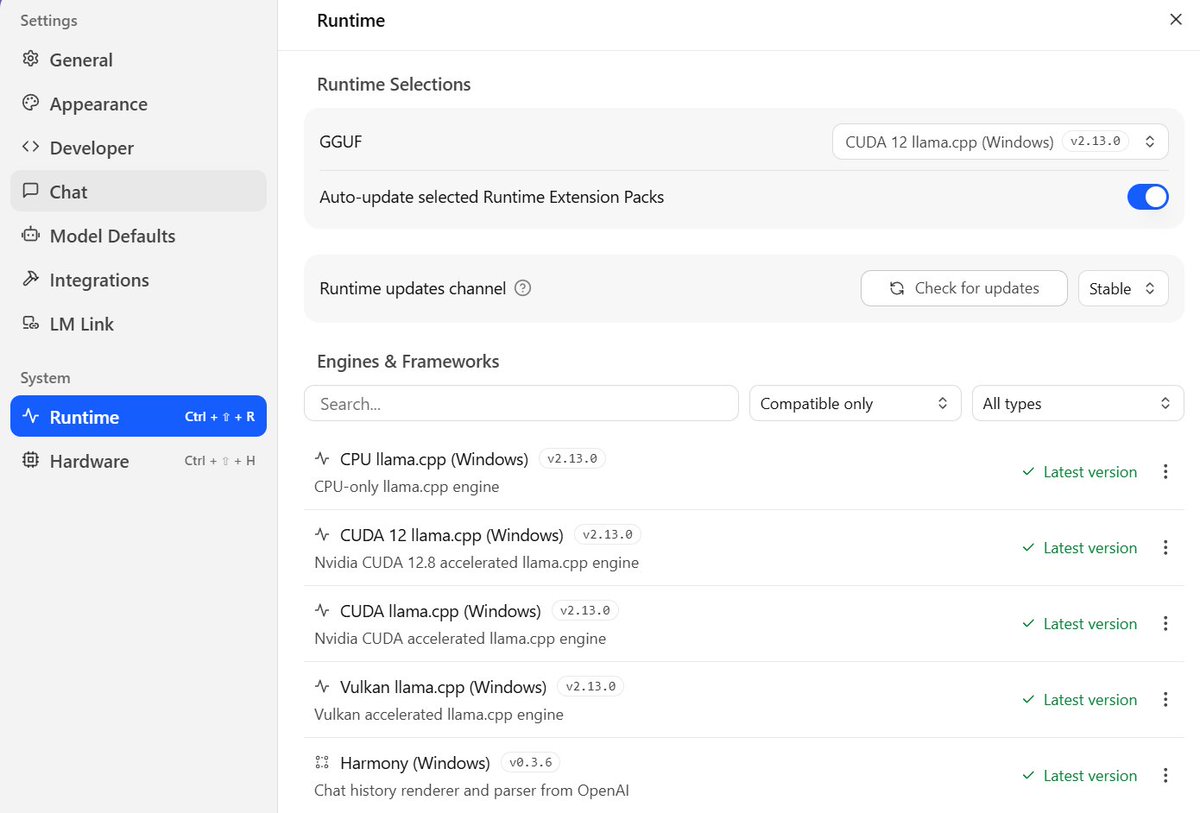
Task: Click the pulse icon beside CPU llama.cpp
Action: point(322,459)
